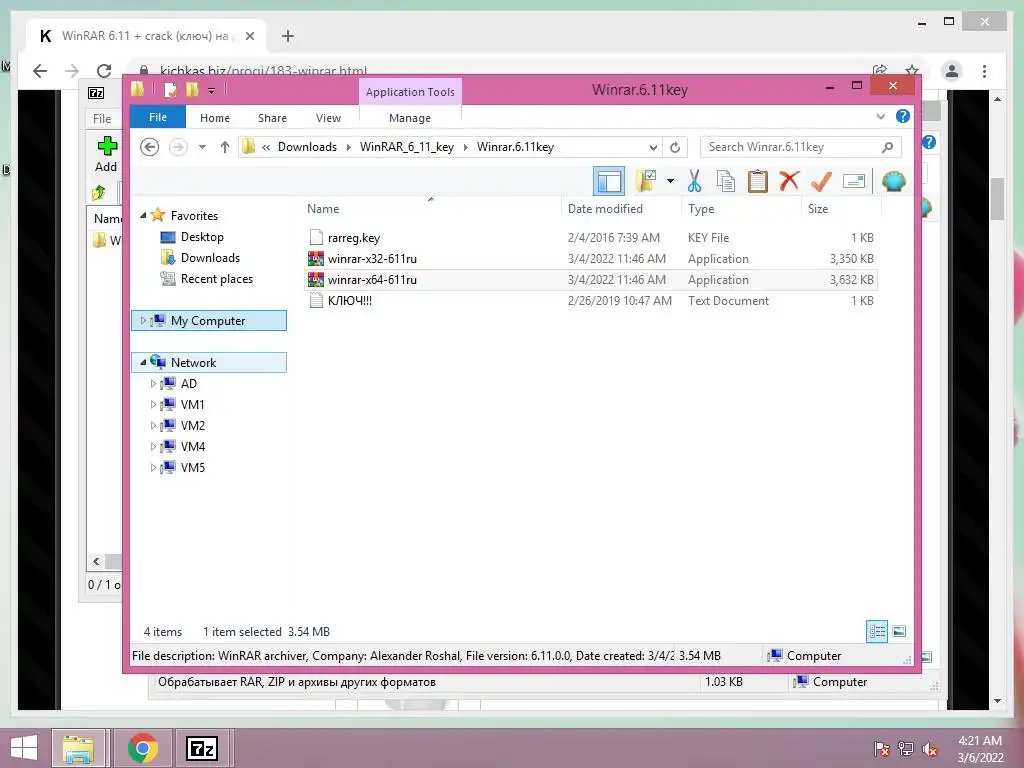Image resolution: width=1024 pixels, height=768 pixels.
Task: Select Recent places in Favorites
Action: pos(216,278)
